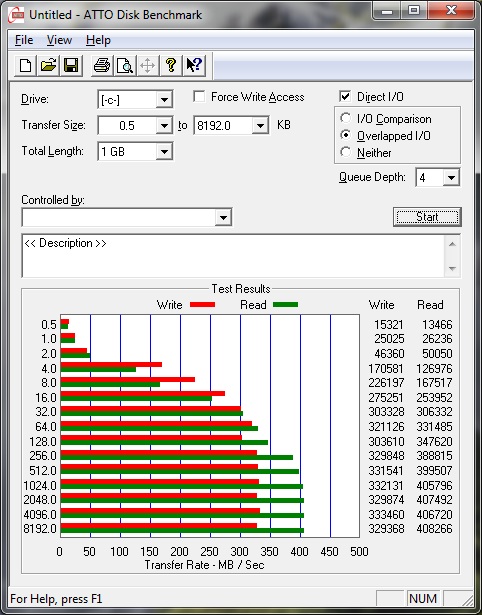Save results with the floppy disk icon
The image size is (482, 615).
[71, 65]
